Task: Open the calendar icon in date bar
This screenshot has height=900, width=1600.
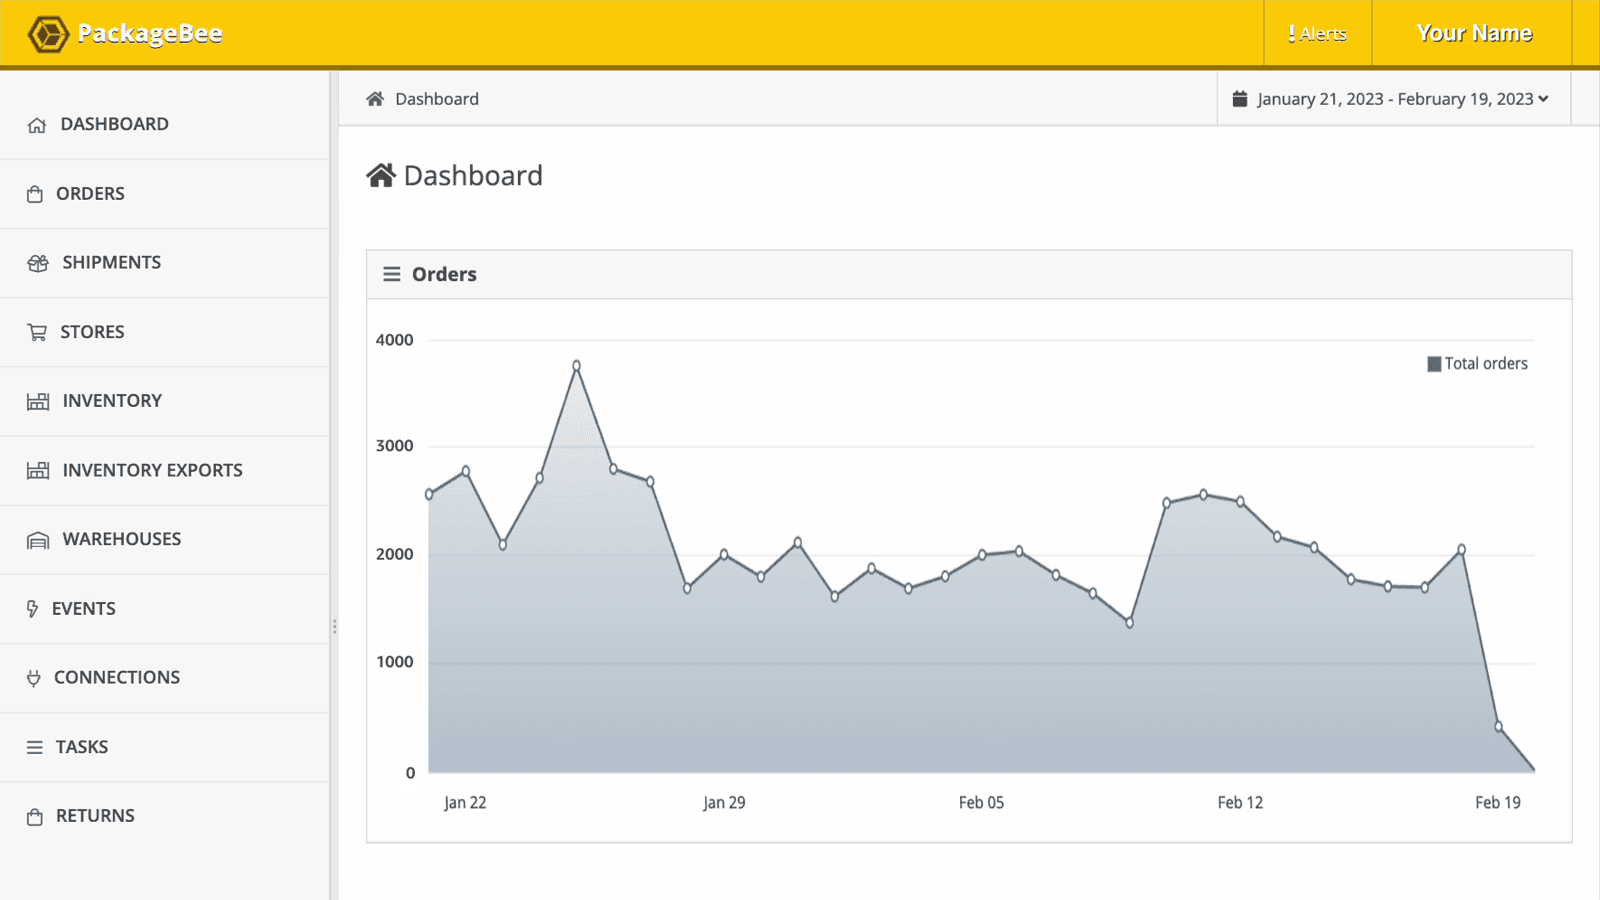Action: click(1240, 98)
